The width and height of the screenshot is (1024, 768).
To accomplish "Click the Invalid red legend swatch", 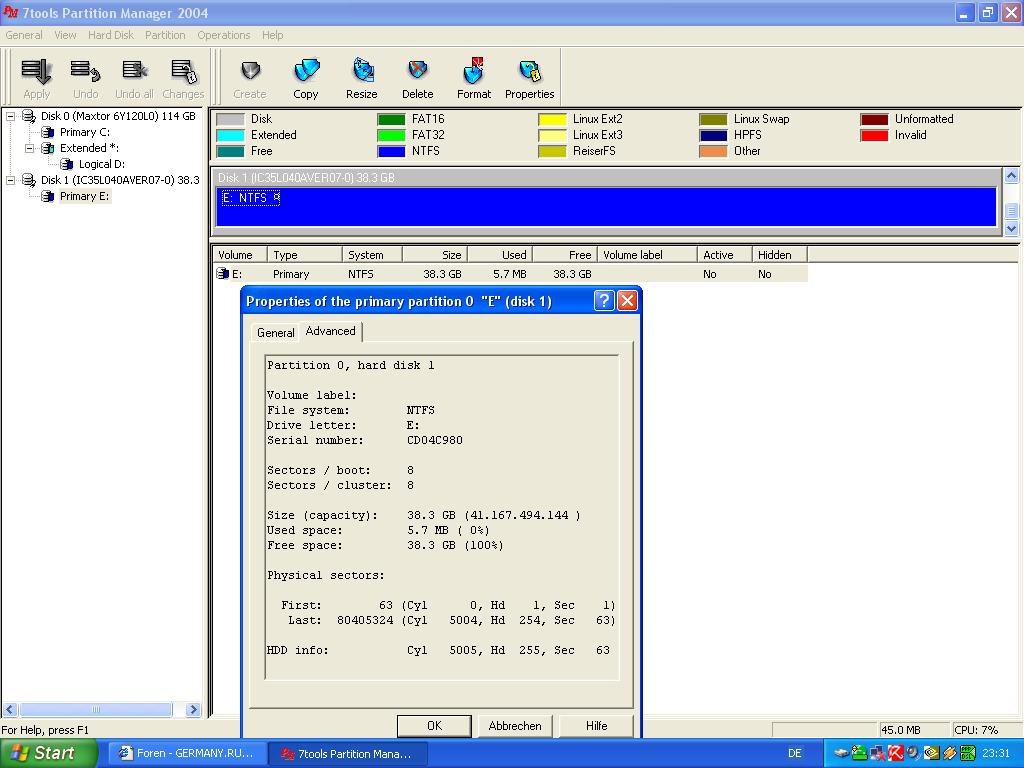I will 874,135.
